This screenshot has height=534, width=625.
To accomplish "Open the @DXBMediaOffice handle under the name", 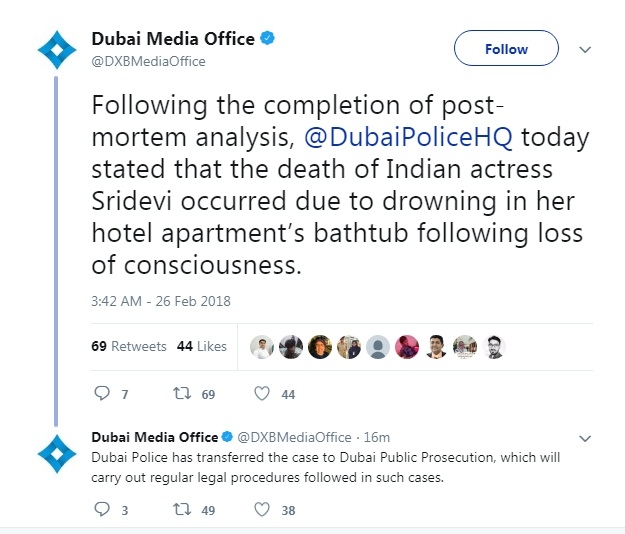I will coord(148,61).
